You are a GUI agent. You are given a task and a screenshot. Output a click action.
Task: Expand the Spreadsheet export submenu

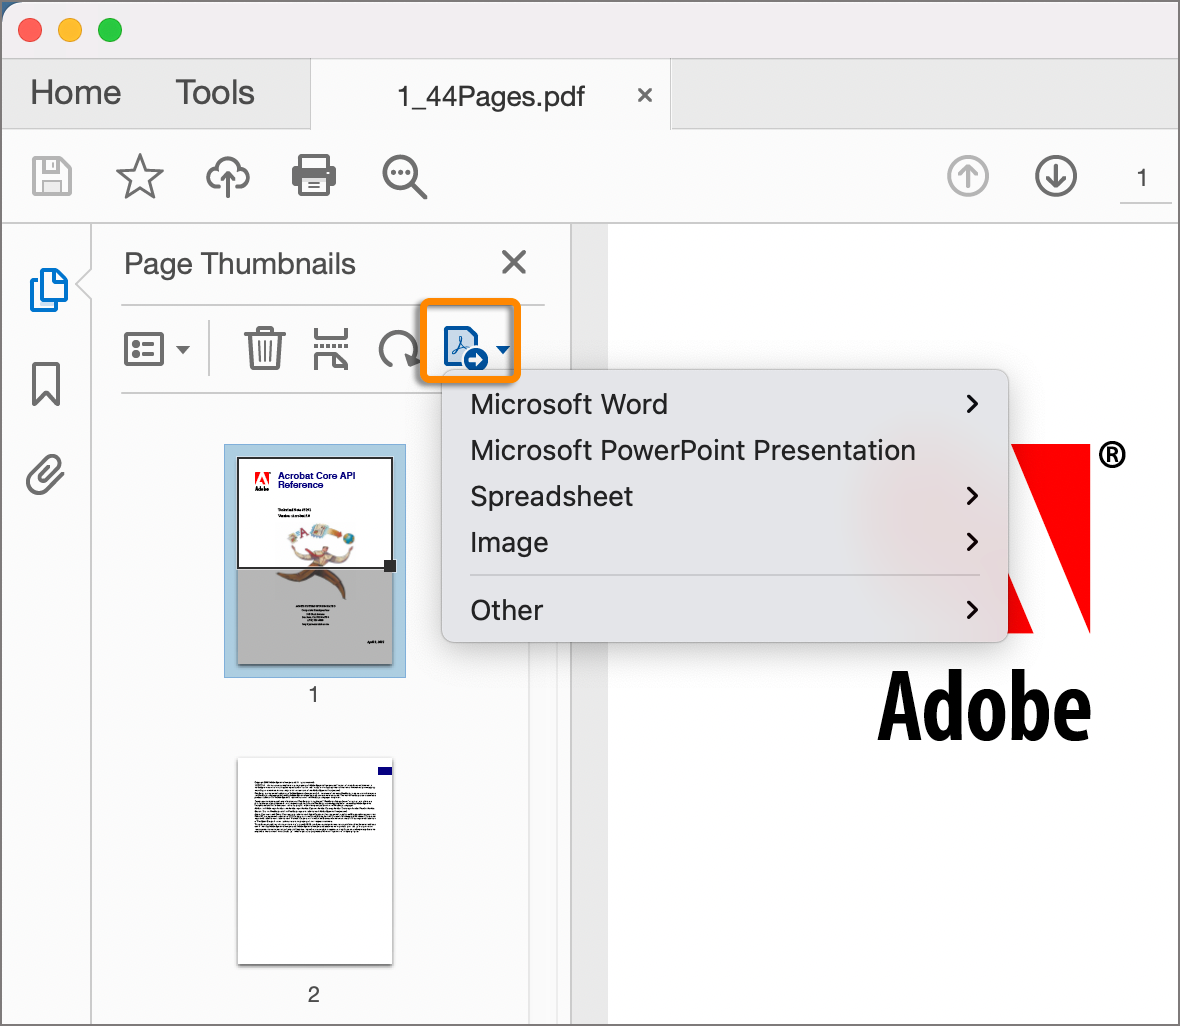[551, 496]
